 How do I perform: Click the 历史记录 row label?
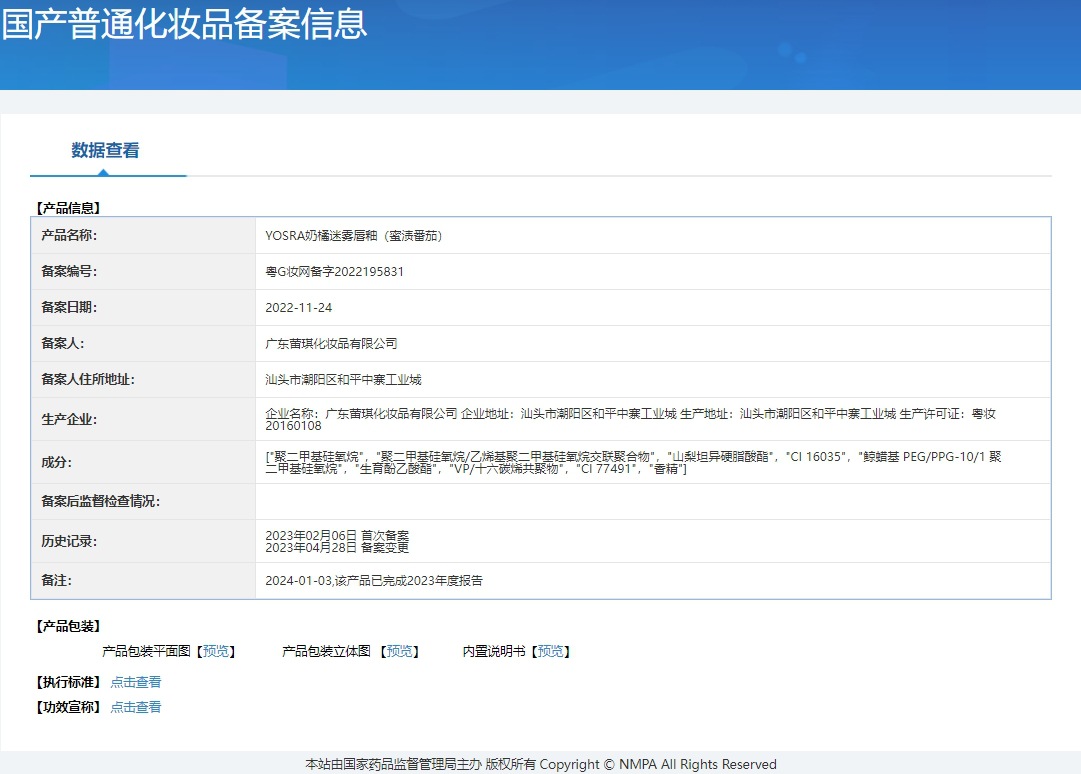[69, 541]
